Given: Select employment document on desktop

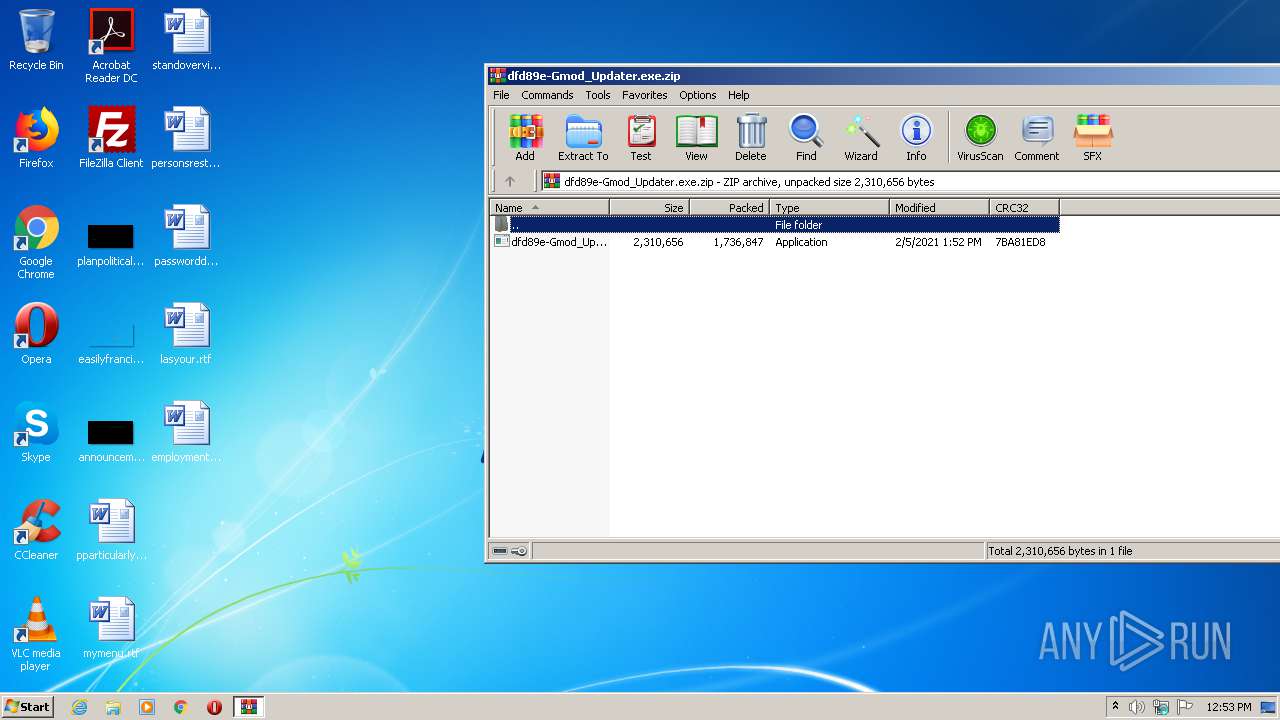Looking at the screenshot, I should coord(186,432).
